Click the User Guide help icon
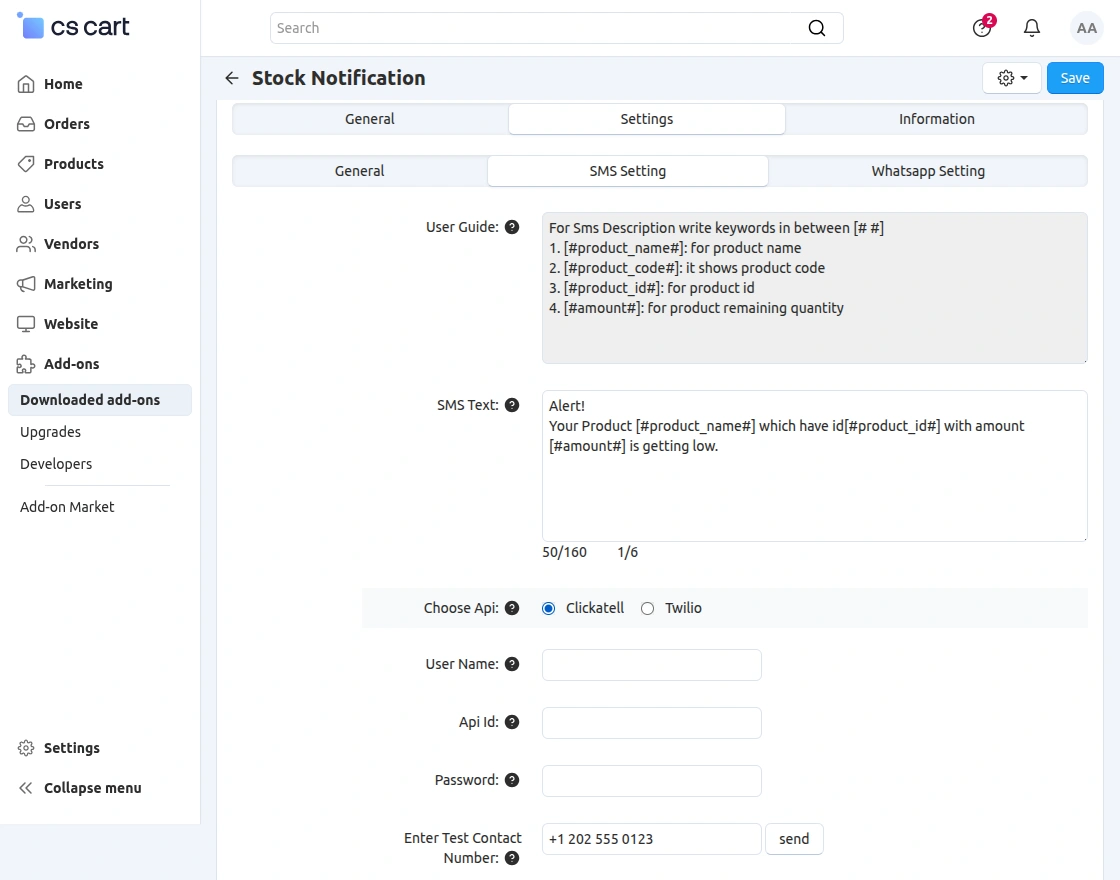This screenshot has width=1120, height=880. [x=513, y=227]
